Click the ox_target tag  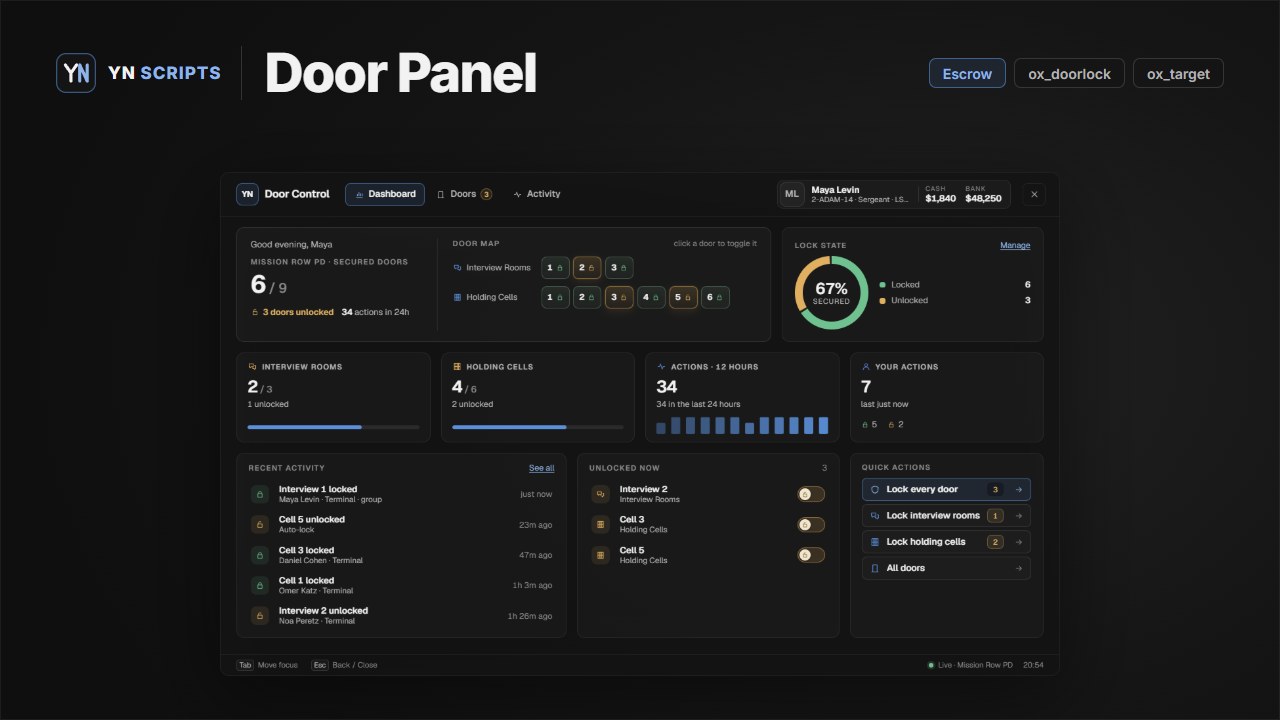1178,73
